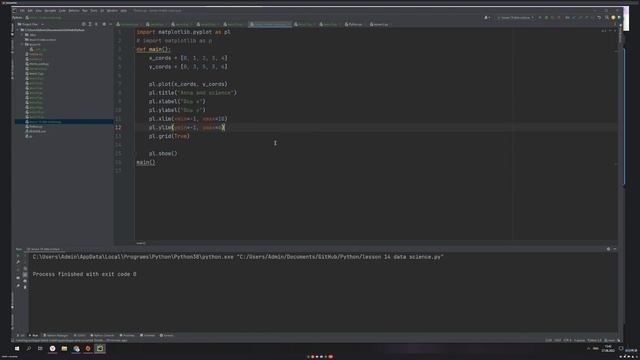640x360 pixels.
Task: Open the File menu
Action: click(x=22, y=11)
